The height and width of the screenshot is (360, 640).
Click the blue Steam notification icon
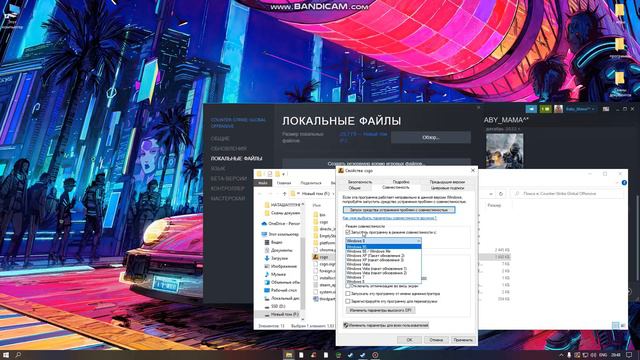[531, 109]
